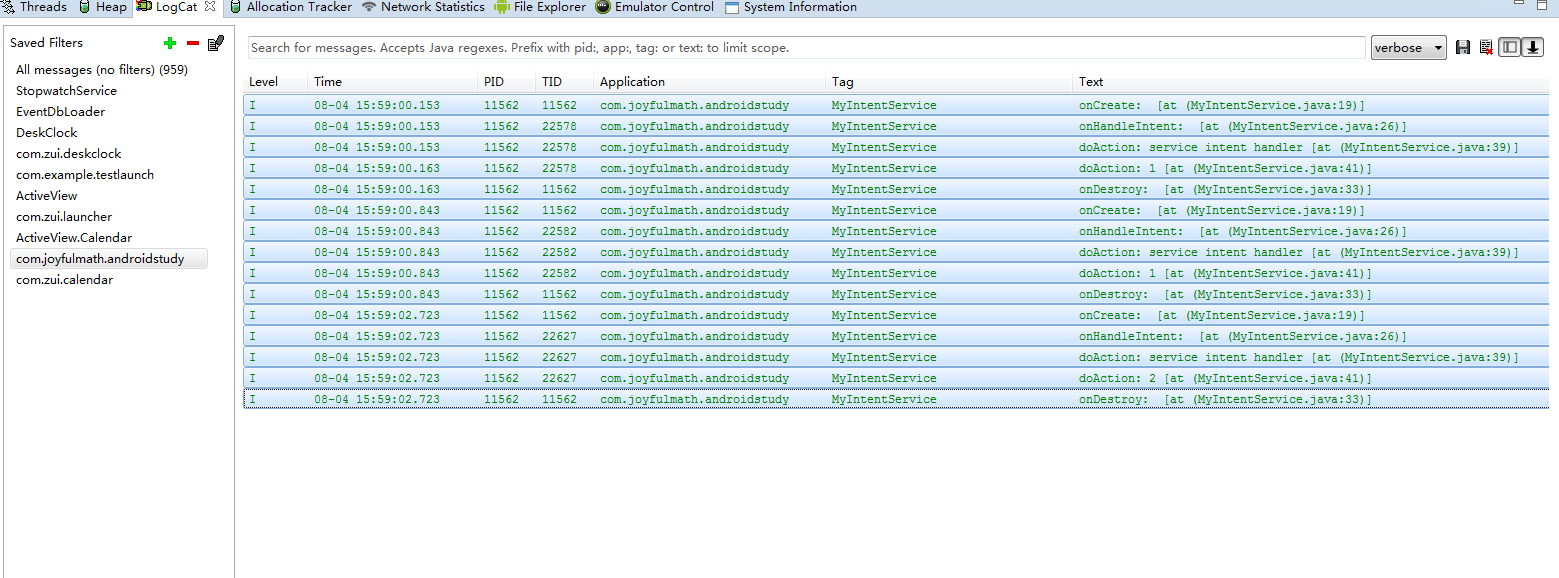This screenshot has height=578, width=1559.
Task: Open the File Explorer tab
Action: 540,7
